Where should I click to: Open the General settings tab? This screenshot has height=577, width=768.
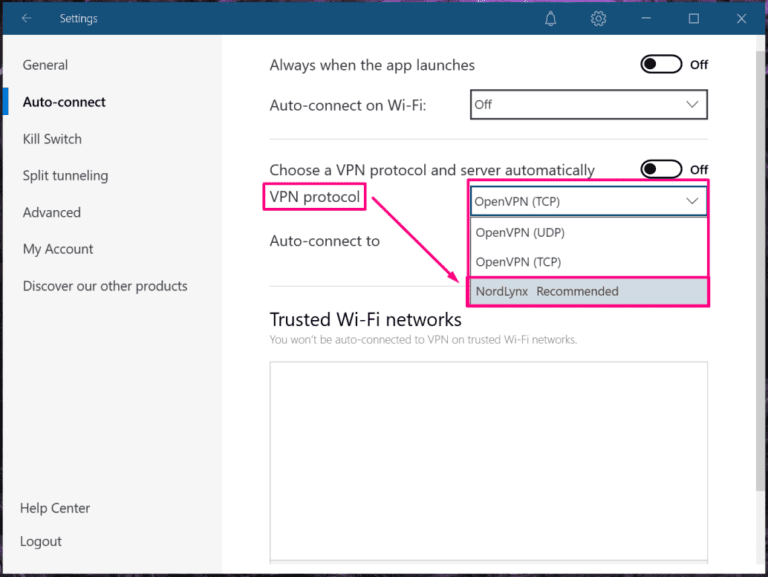[x=46, y=65]
